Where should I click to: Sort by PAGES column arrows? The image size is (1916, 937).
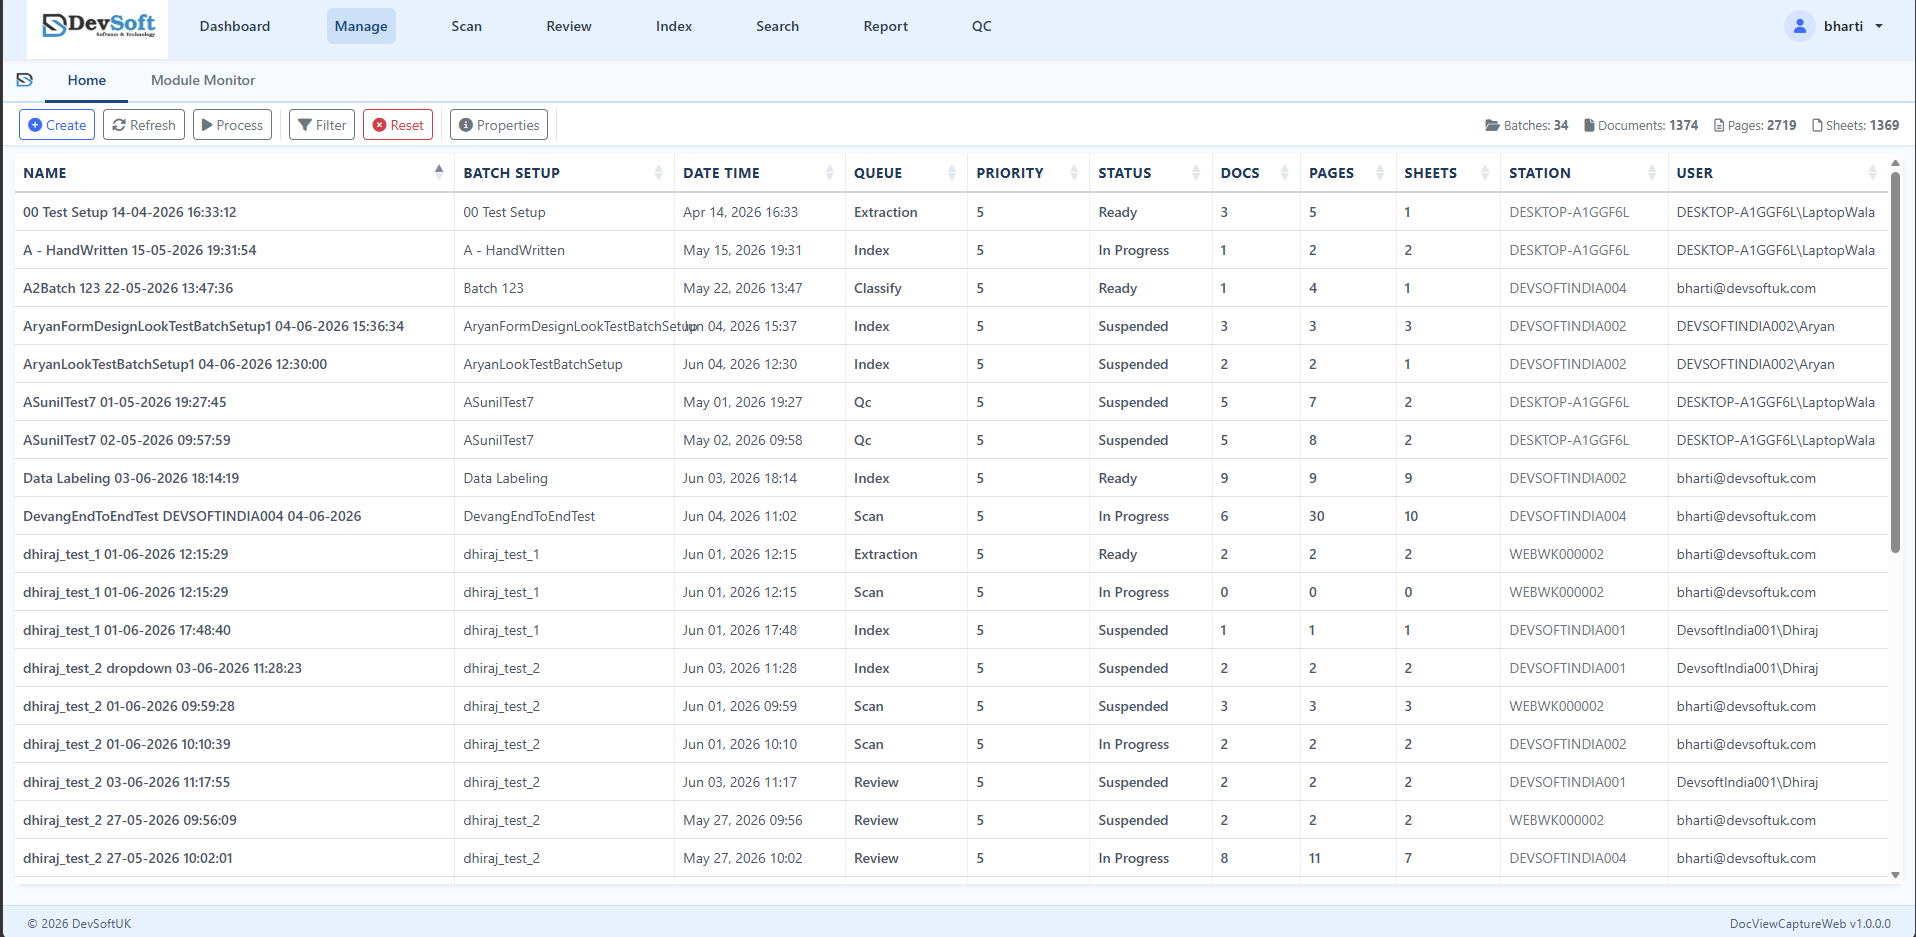(x=1380, y=173)
